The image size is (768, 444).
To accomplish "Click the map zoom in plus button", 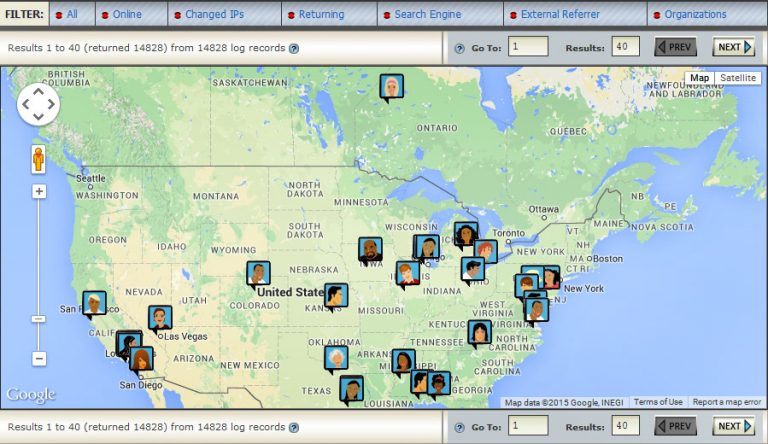I will pyautogui.click(x=39, y=191).
